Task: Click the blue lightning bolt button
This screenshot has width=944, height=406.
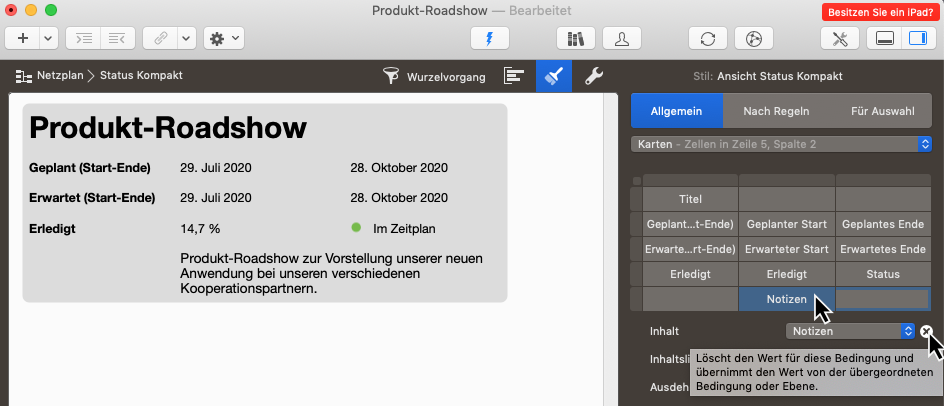Action: pyautogui.click(x=489, y=39)
